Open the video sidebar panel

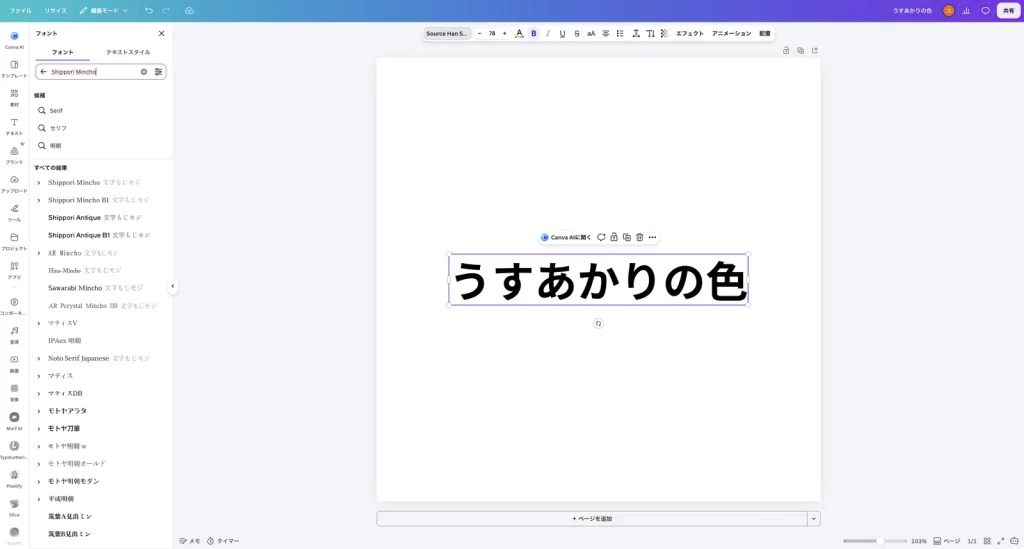(x=14, y=363)
